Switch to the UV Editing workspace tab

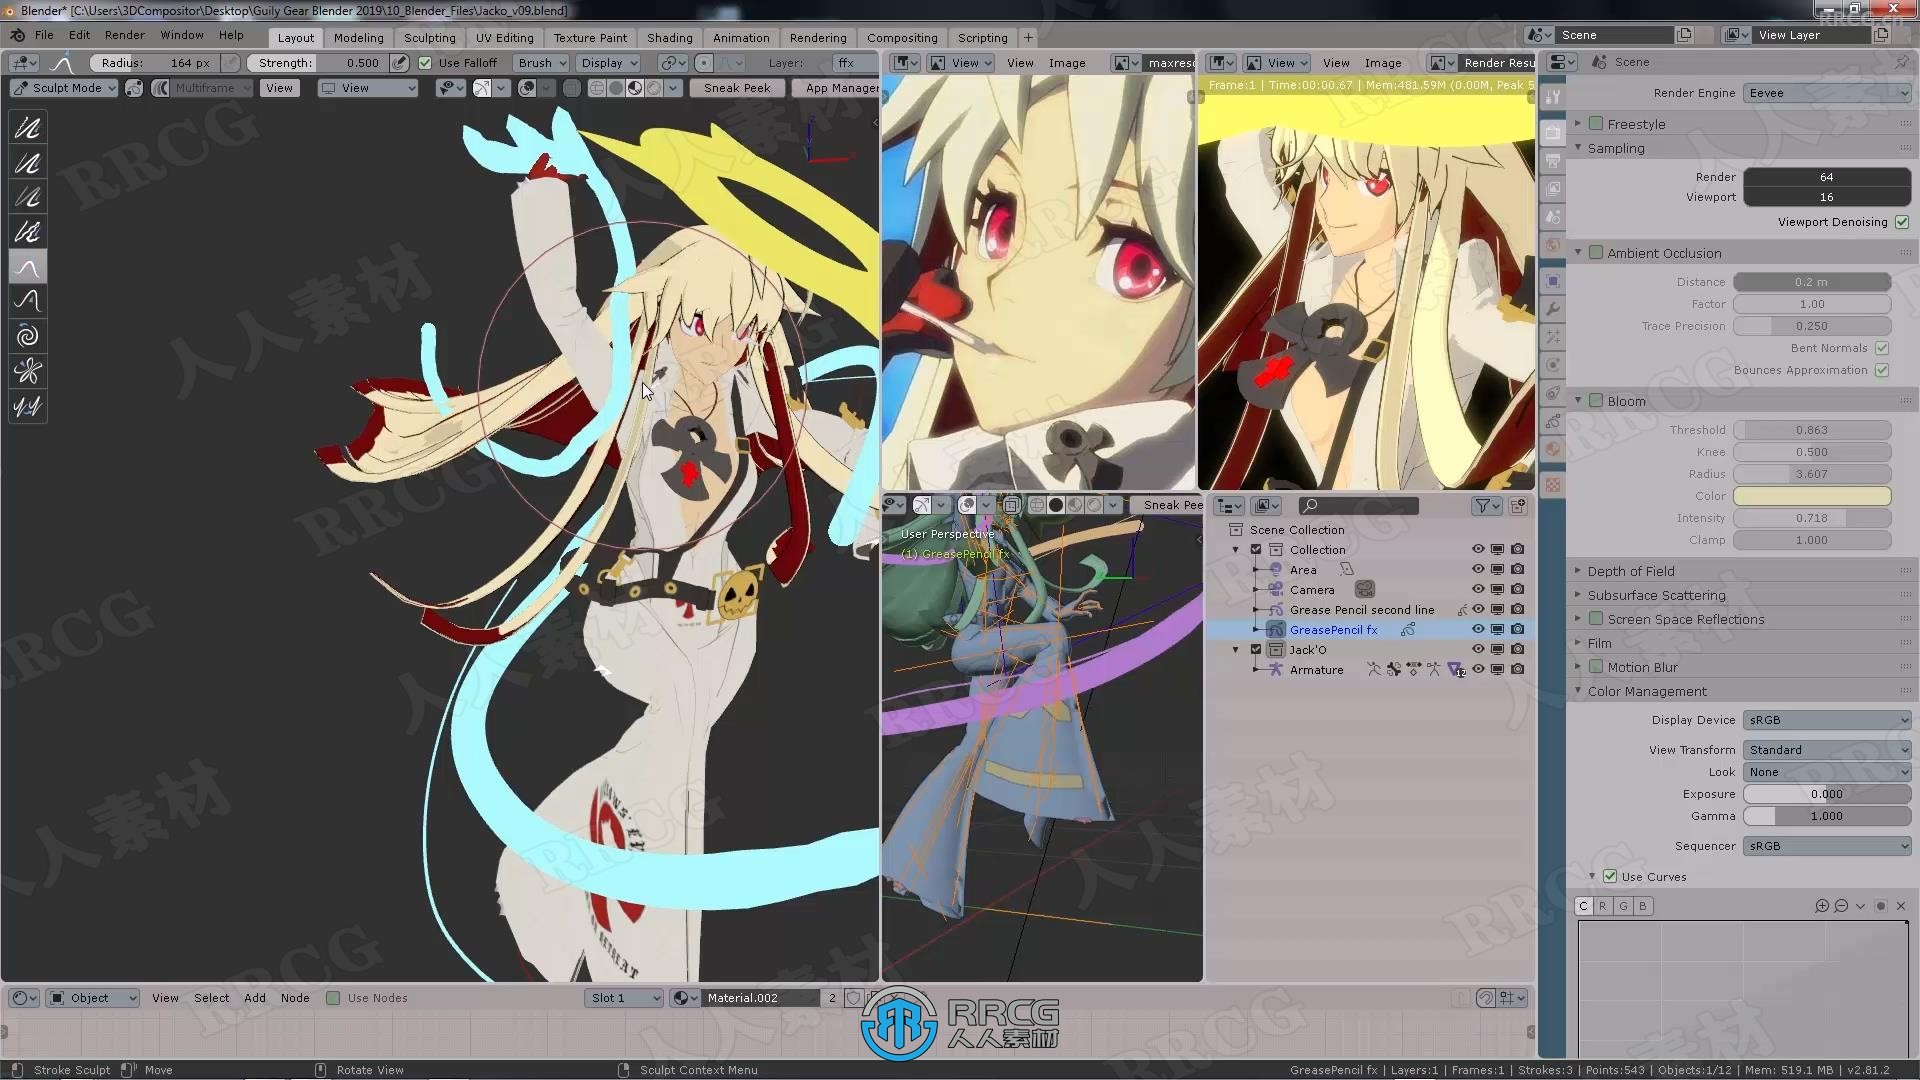click(504, 38)
